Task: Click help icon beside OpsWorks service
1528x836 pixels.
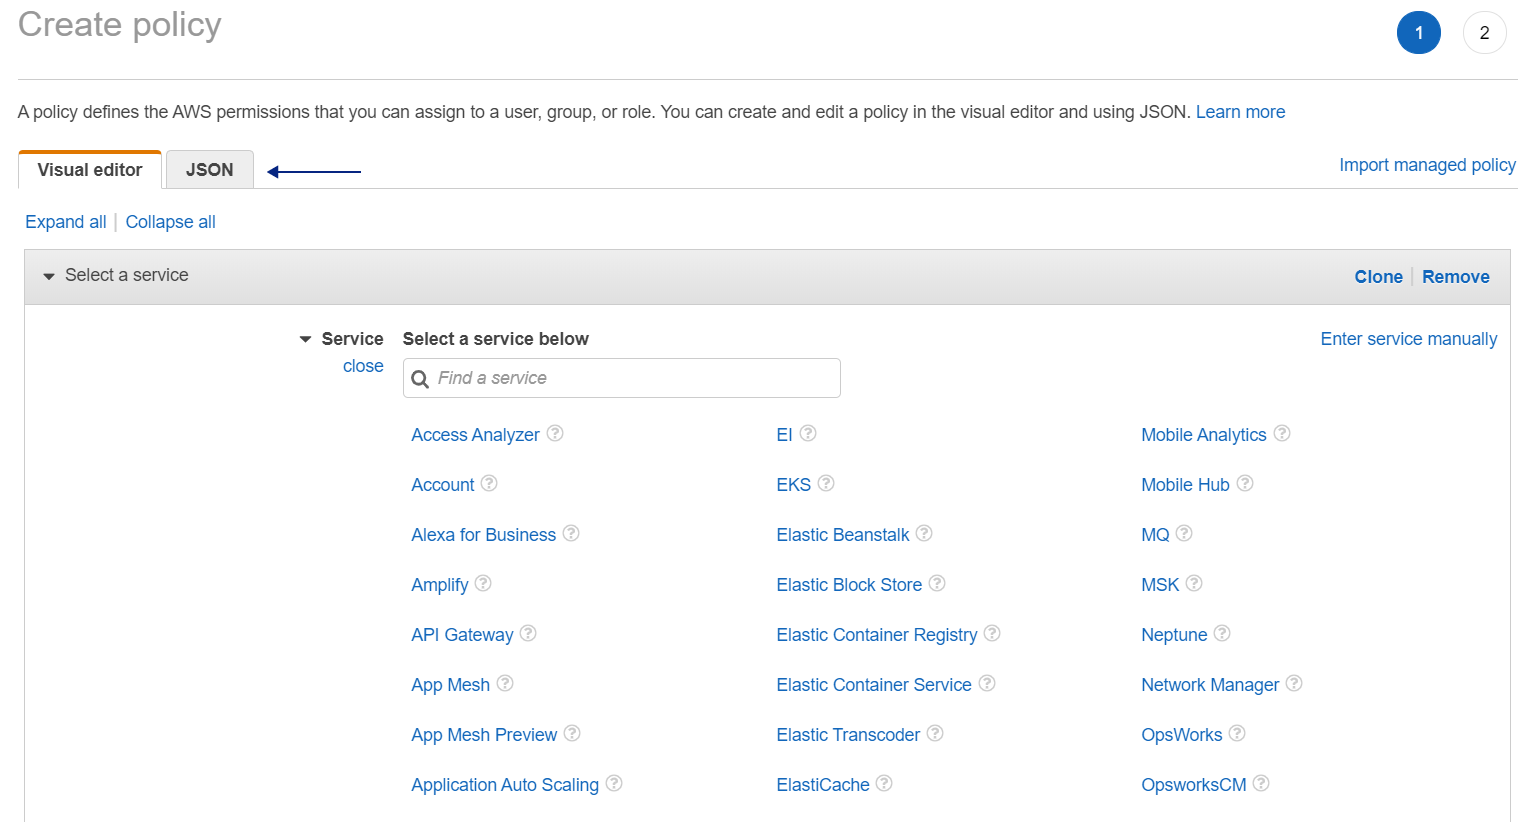Action: pos(1237,733)
